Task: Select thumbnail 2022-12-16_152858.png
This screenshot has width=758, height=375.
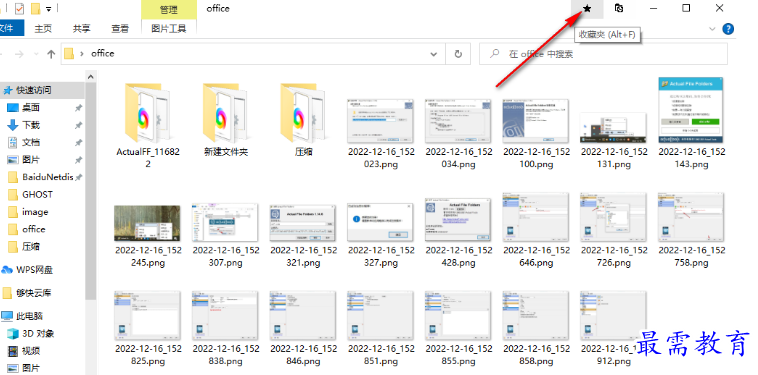Action: point(537,329)
